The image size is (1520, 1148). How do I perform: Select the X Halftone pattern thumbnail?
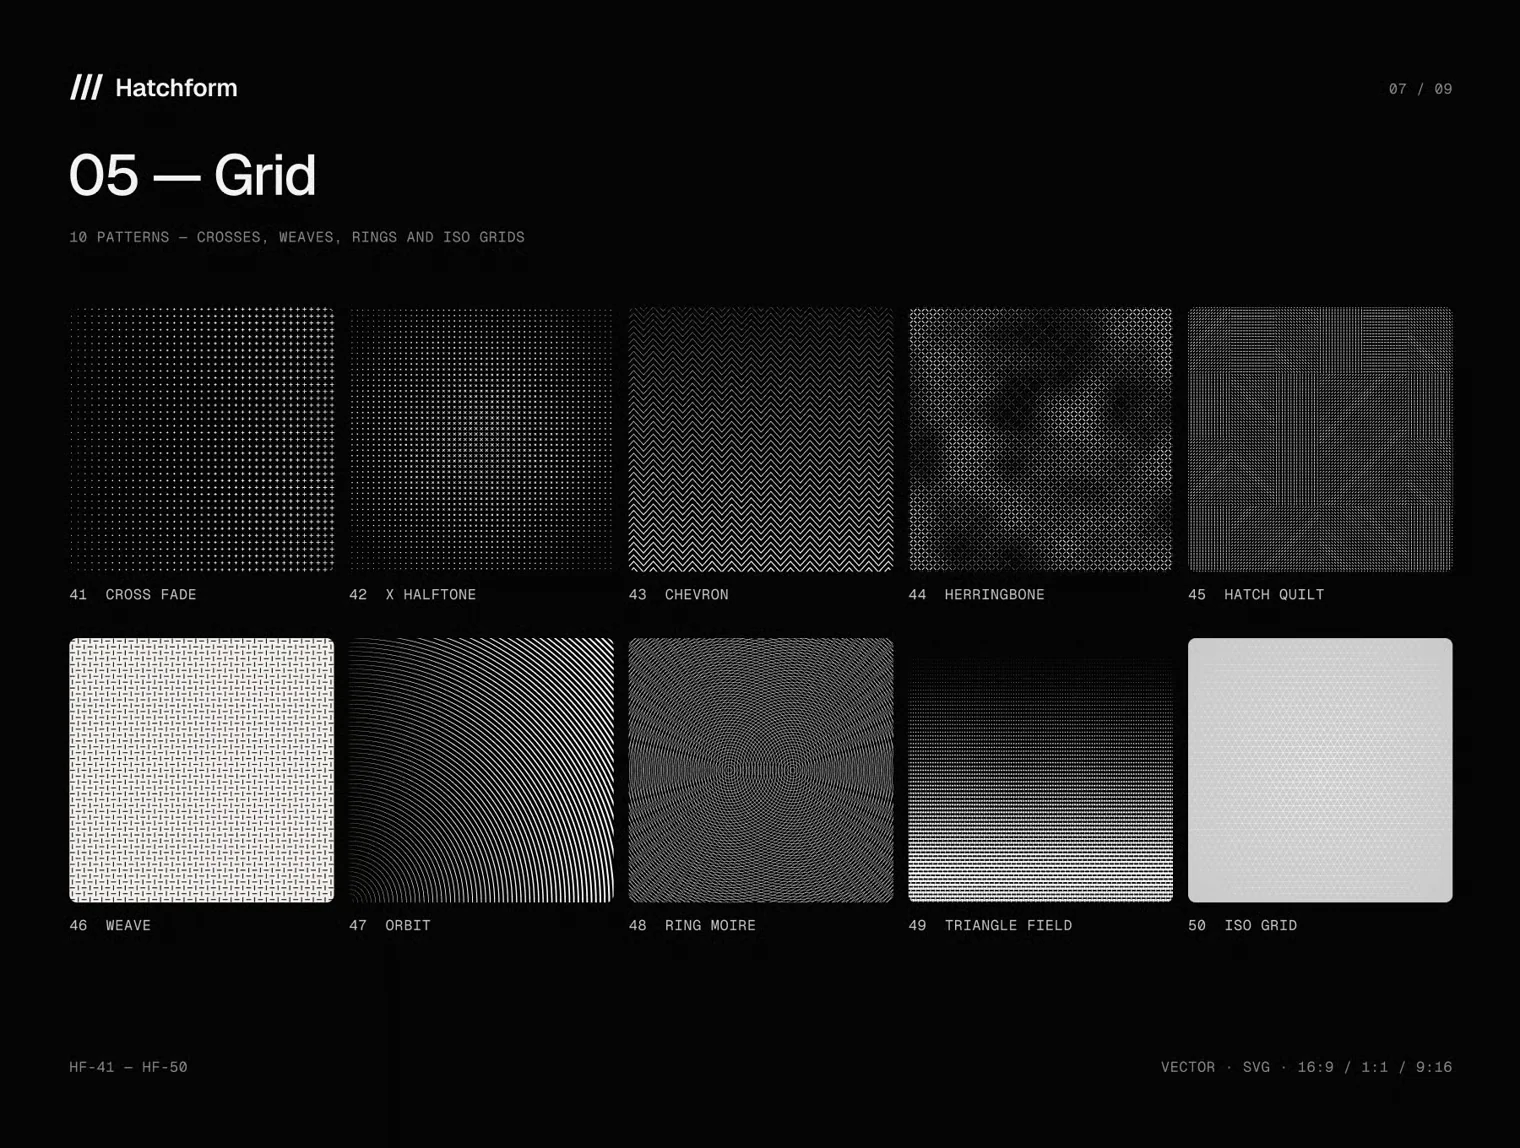(481, 439)
